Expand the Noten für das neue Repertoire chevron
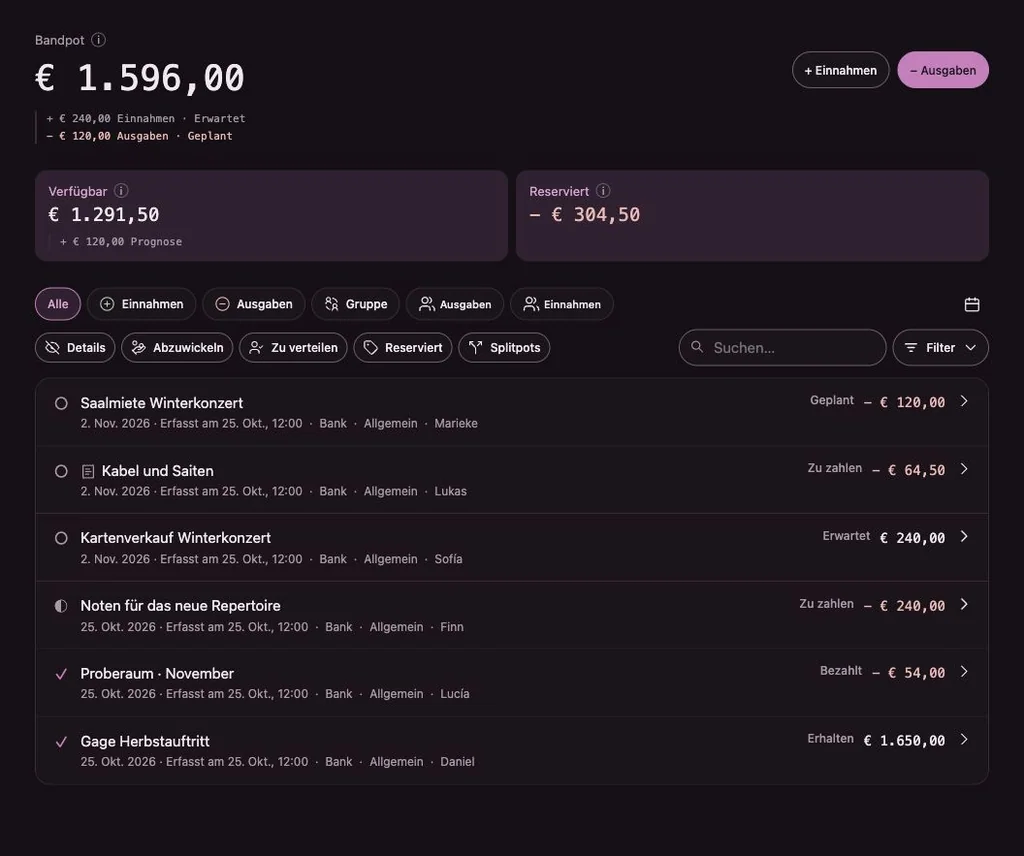The width and height of the screenshot is (1024, 856). point(964,604)
